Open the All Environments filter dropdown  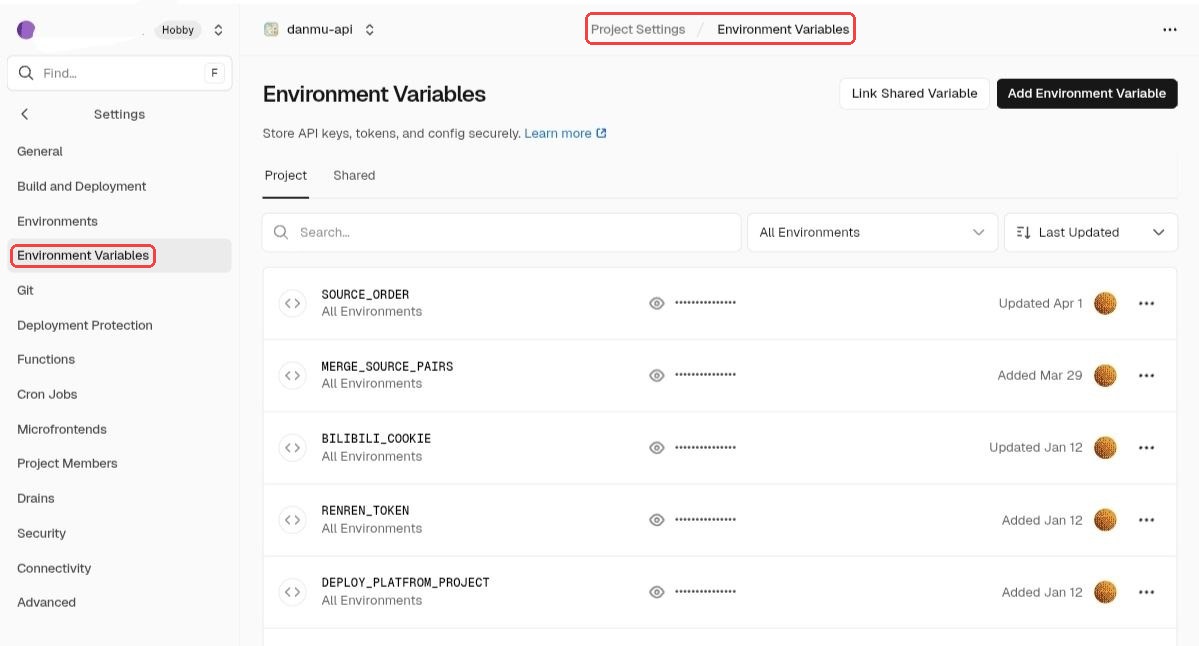pyautogui.click(x=871, y=232)
